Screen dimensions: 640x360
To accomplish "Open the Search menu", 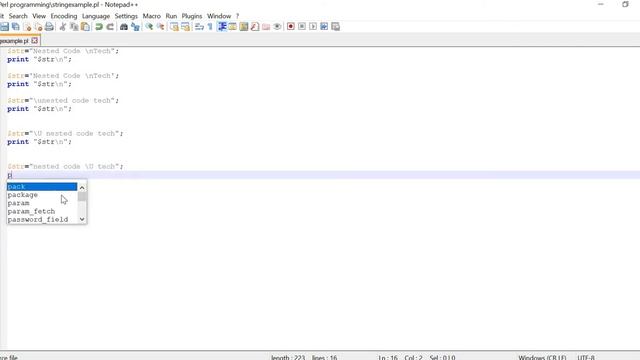I will 18,16.
